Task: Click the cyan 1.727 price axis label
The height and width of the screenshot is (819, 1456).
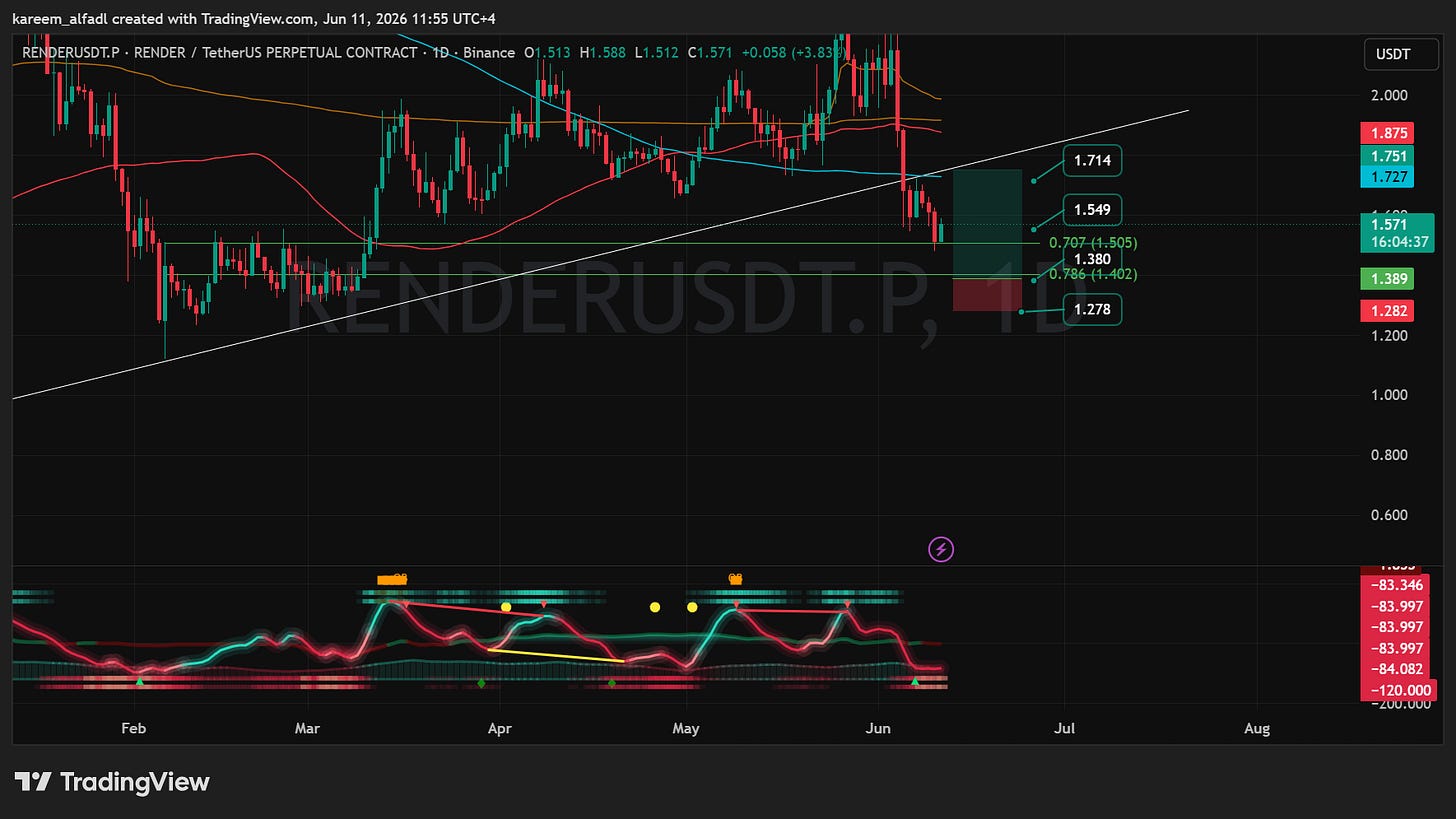Action: point(1385,176)
